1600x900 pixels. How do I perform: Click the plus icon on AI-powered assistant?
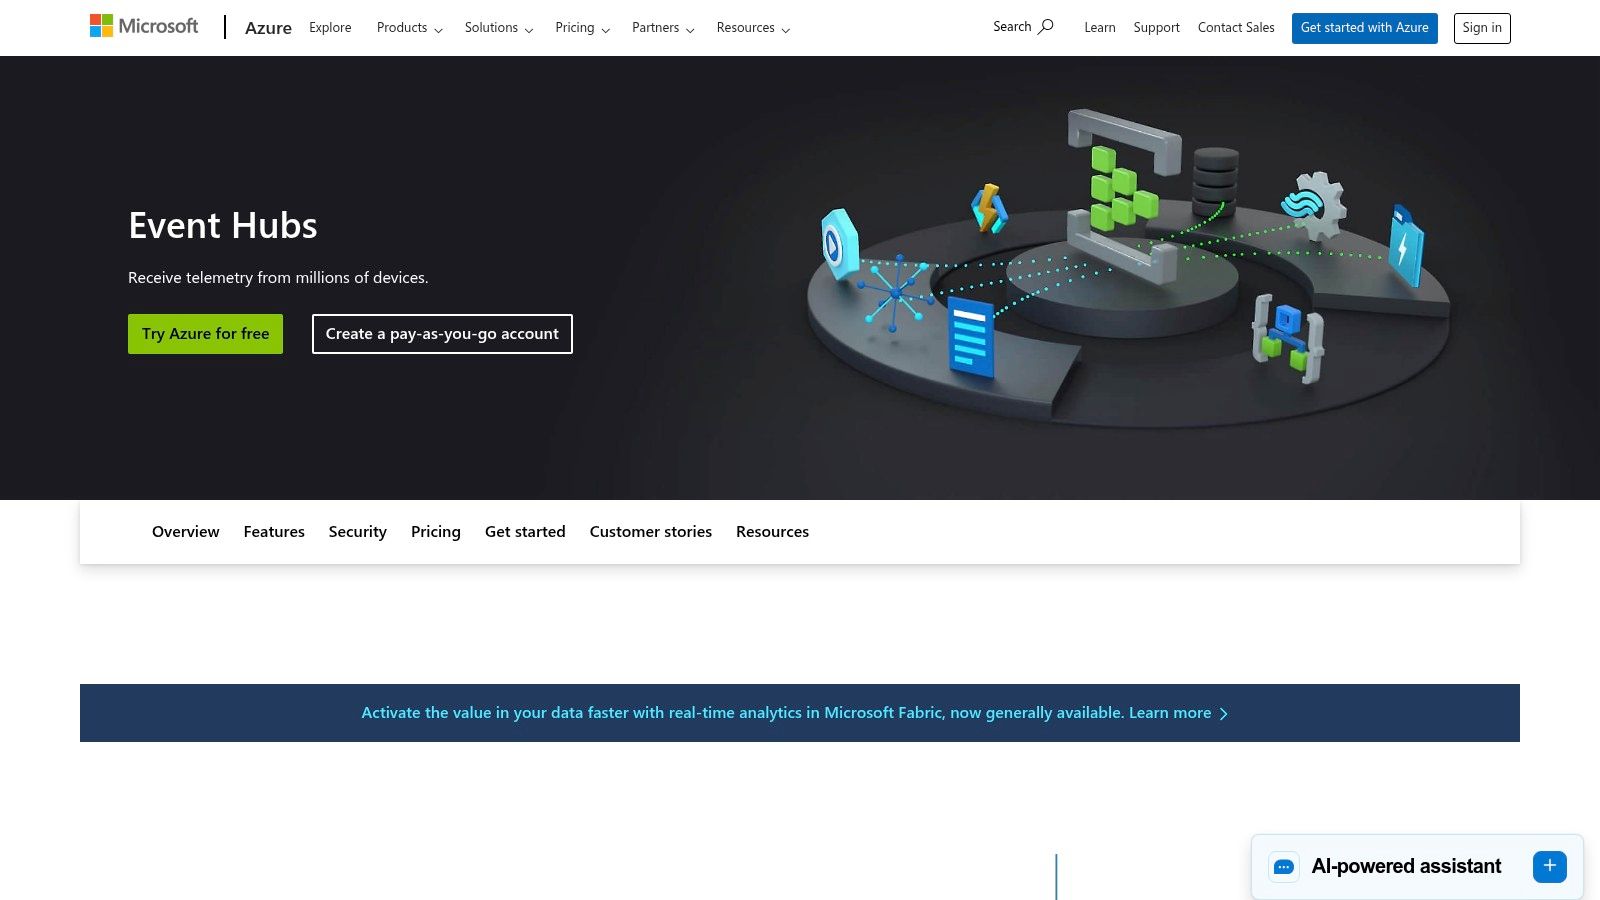(x=1549, y=866)
